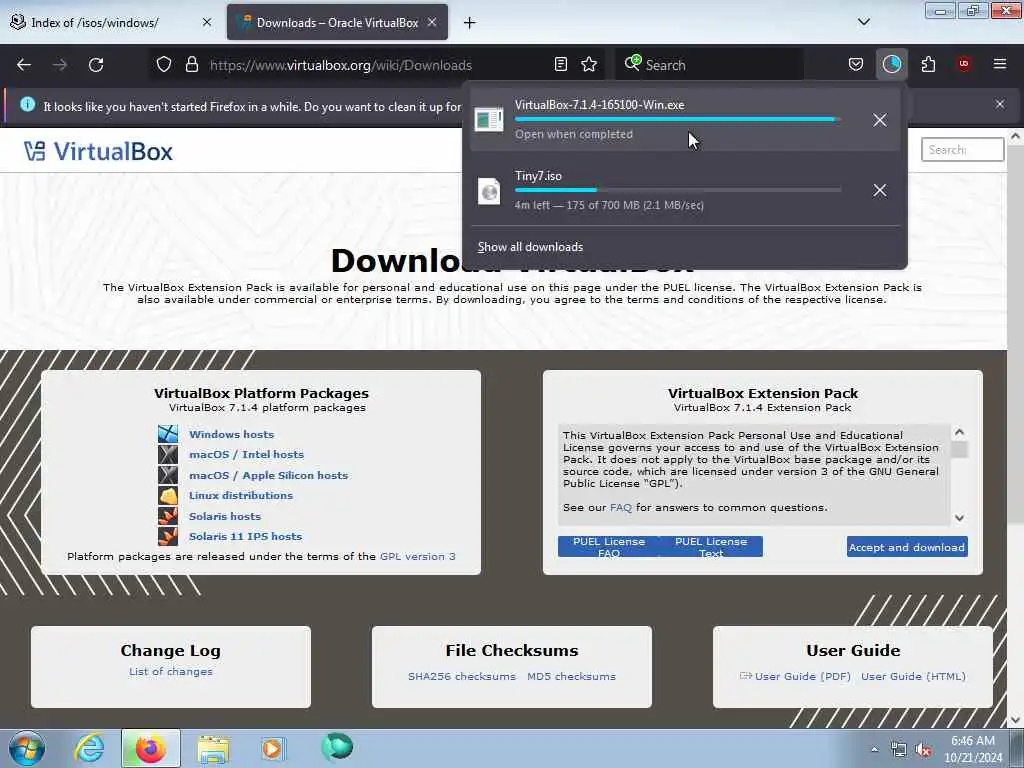Click the info icon in notification bar
The height and width of the screenshot is (768, 1024).
click(27, 104)
